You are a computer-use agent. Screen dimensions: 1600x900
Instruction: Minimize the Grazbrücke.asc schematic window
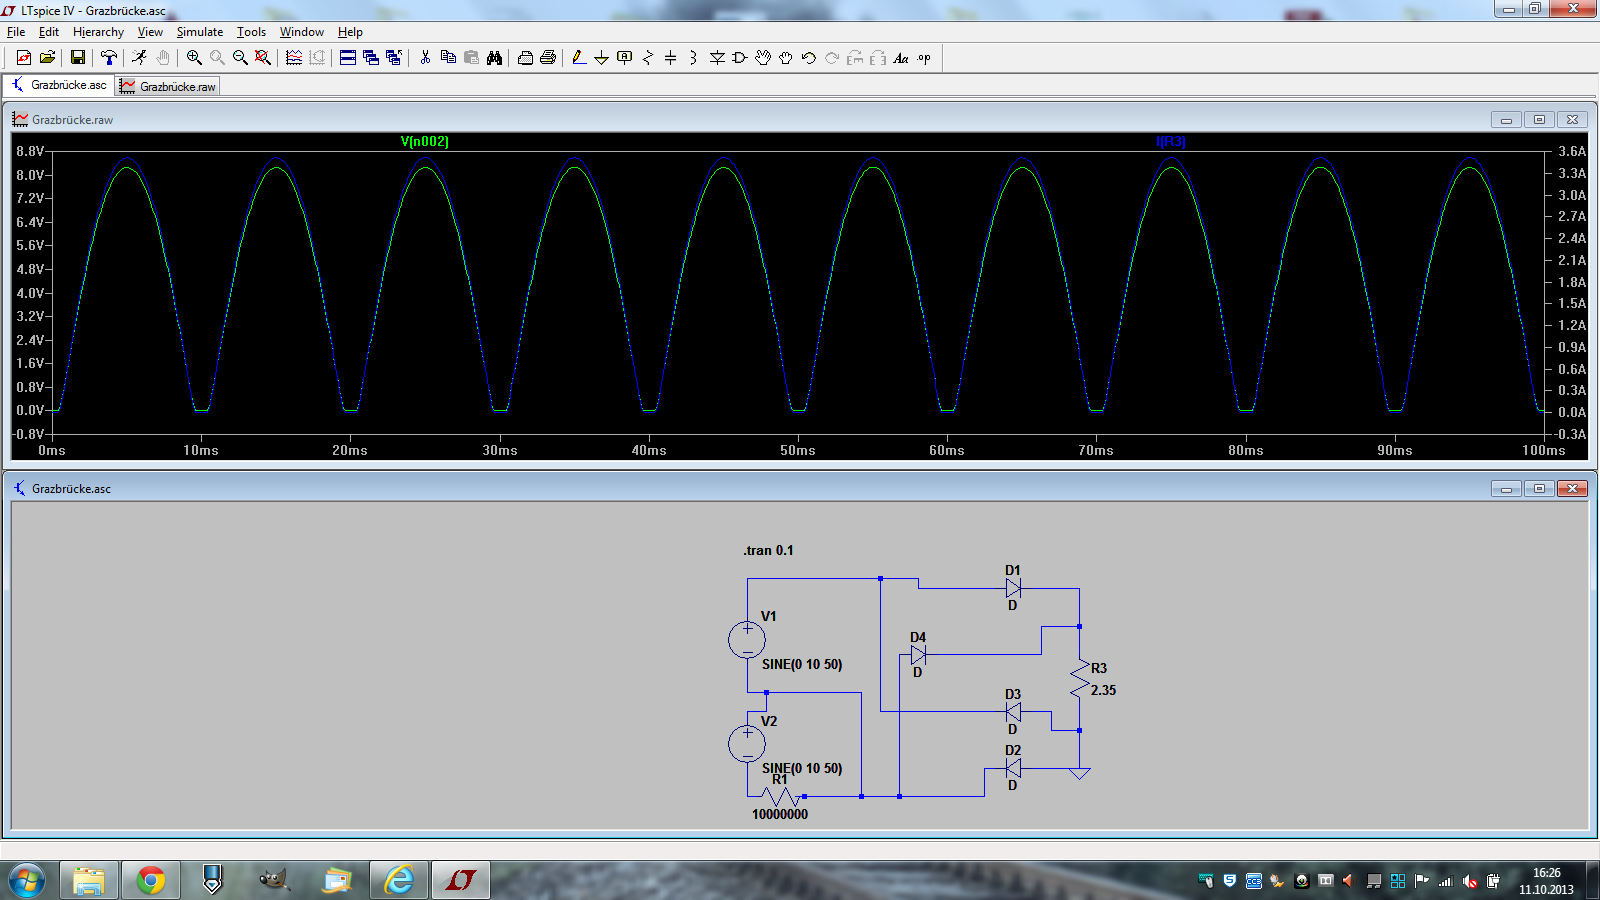(x=1506, y=489)
